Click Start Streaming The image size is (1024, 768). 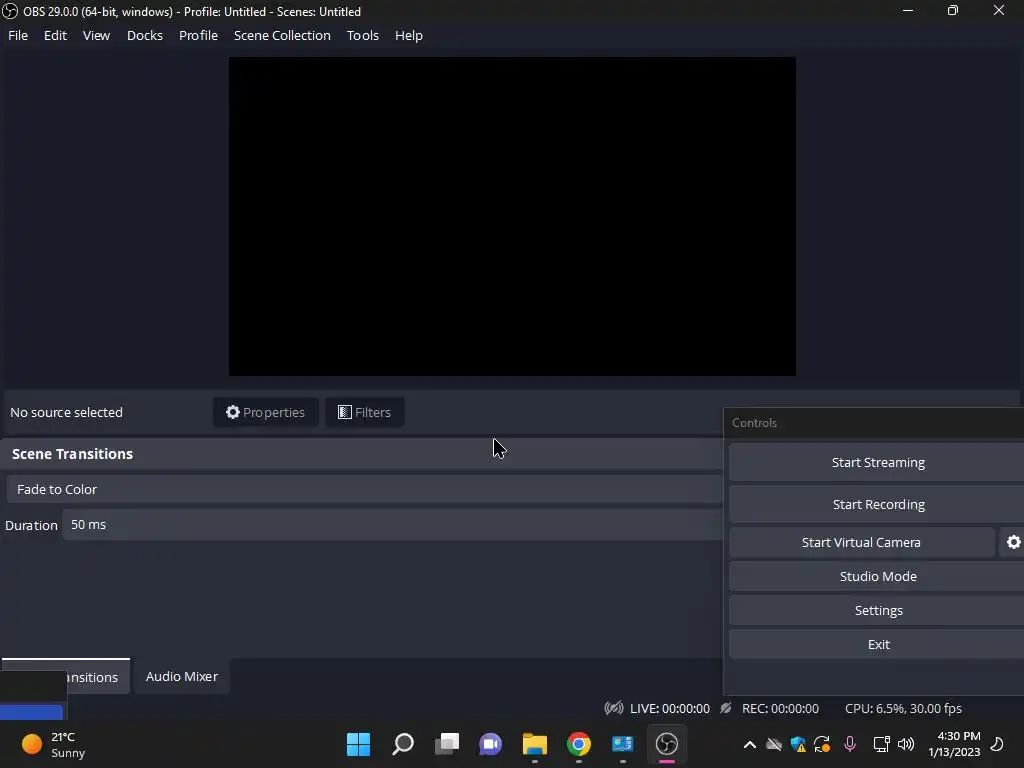877,462
